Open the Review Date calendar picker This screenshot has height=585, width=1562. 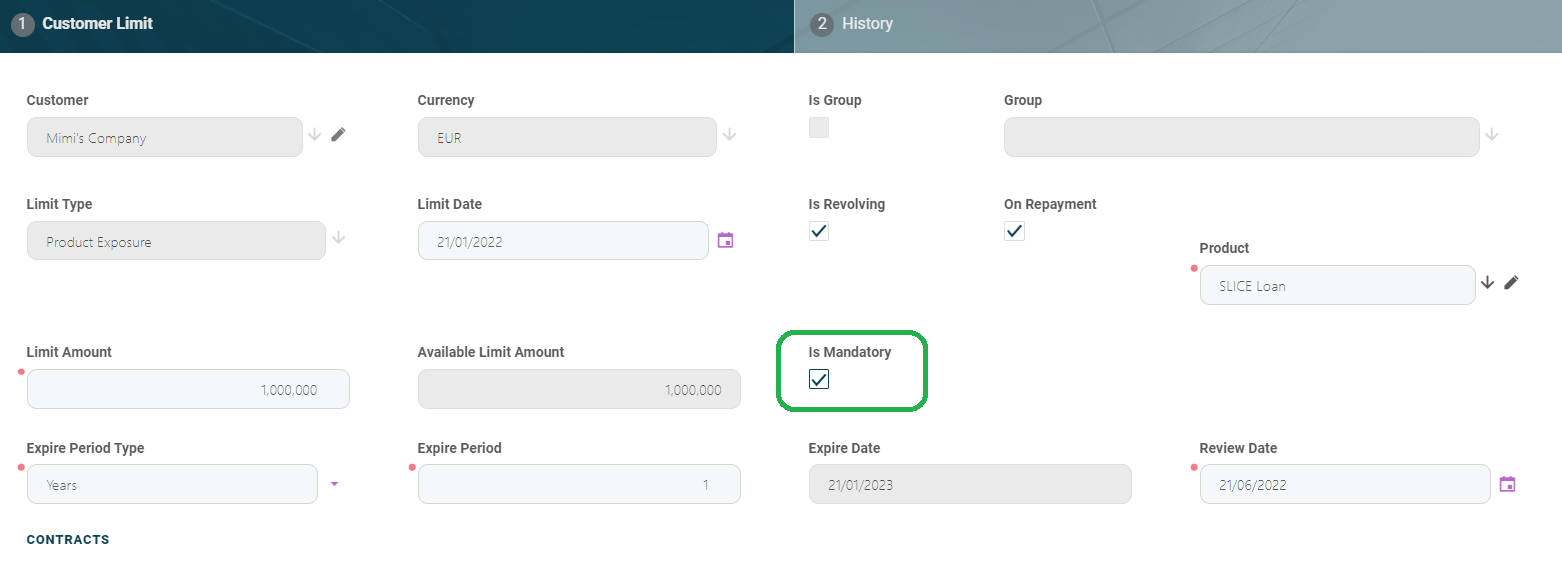(x=1507, y=484)
